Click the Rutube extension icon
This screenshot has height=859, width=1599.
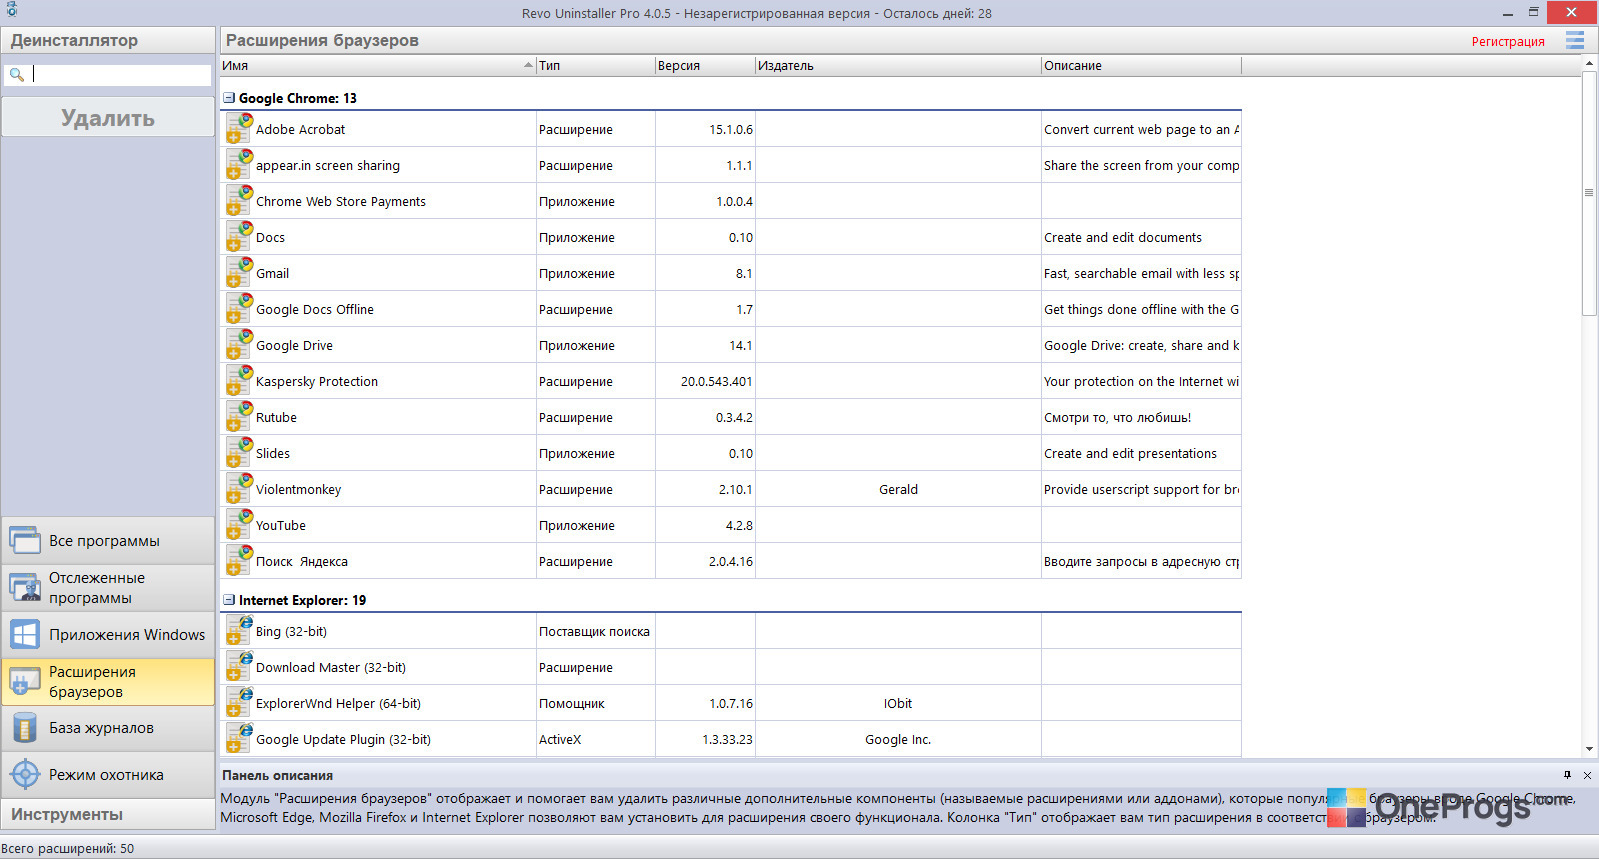[238, 417]
